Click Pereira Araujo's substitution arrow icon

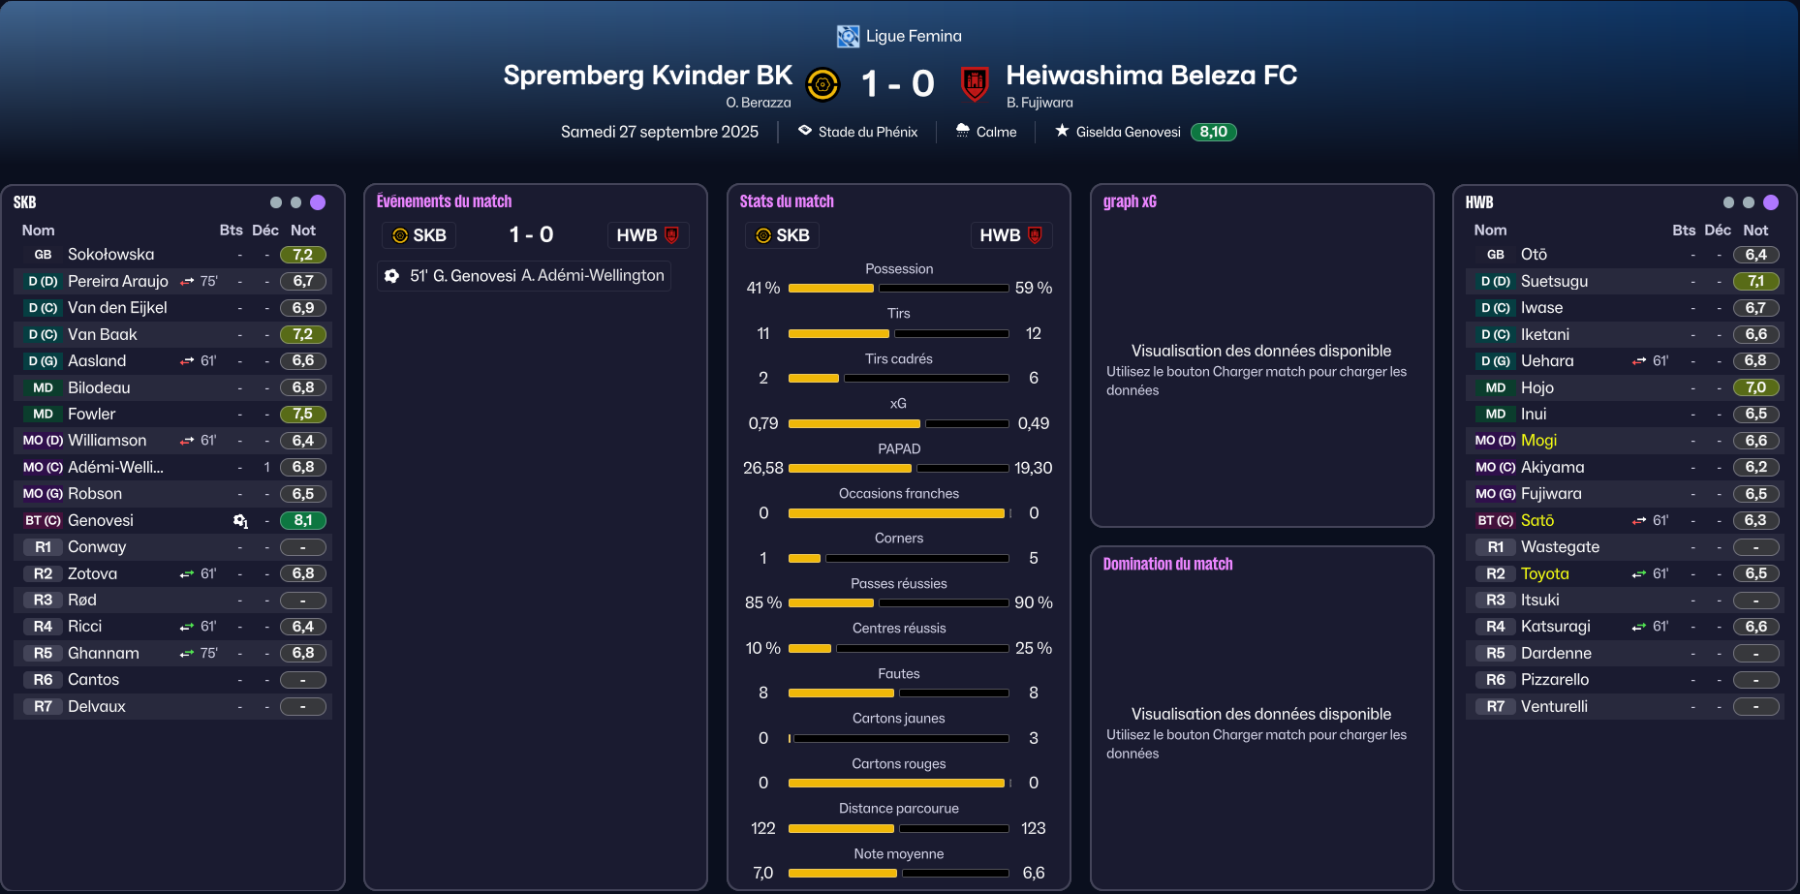(x=187, y=282)
